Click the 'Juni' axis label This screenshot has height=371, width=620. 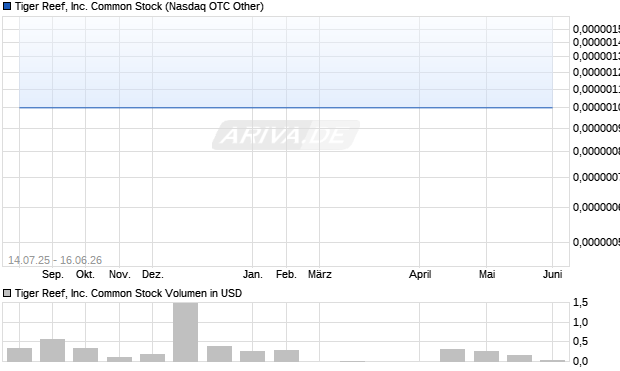tap(552, 274)
